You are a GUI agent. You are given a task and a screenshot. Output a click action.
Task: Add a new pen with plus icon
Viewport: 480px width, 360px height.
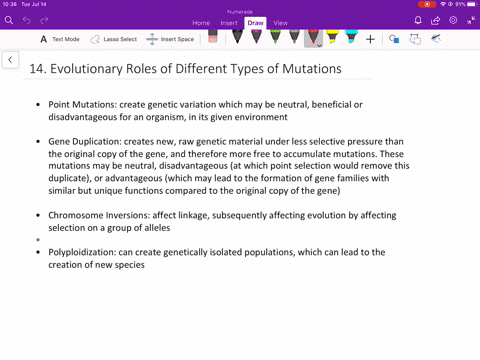point(370,39)
